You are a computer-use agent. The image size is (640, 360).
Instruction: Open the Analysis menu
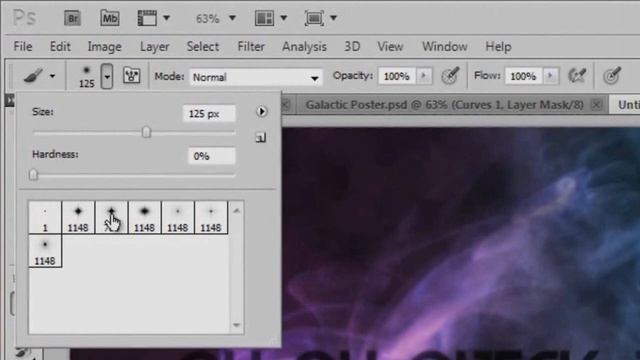(304, 47)
